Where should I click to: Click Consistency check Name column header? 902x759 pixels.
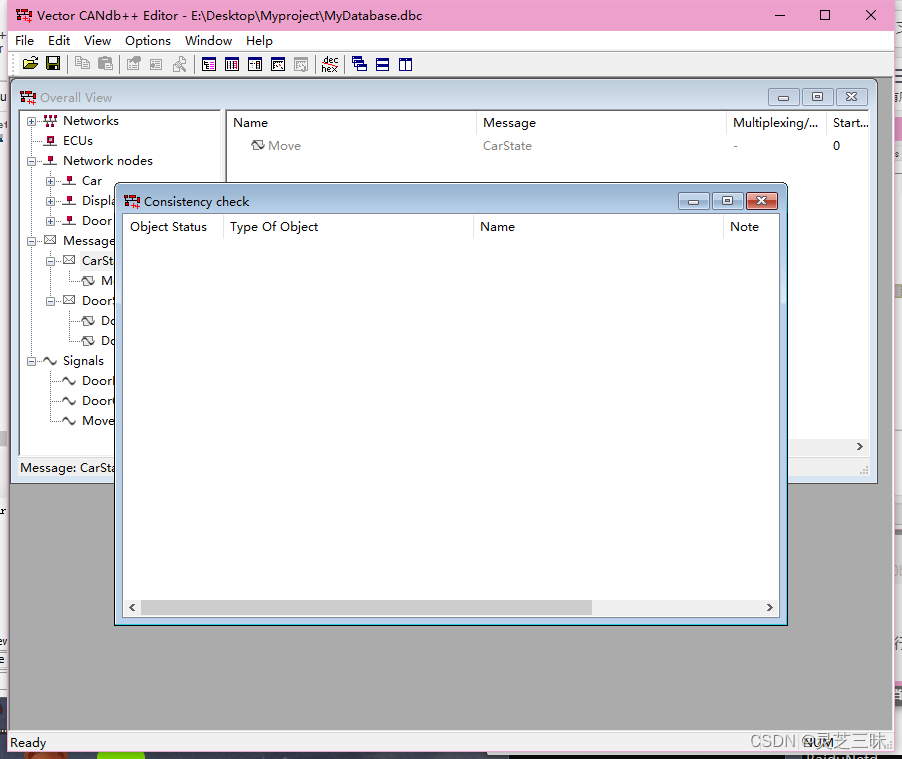pos(598,227)
